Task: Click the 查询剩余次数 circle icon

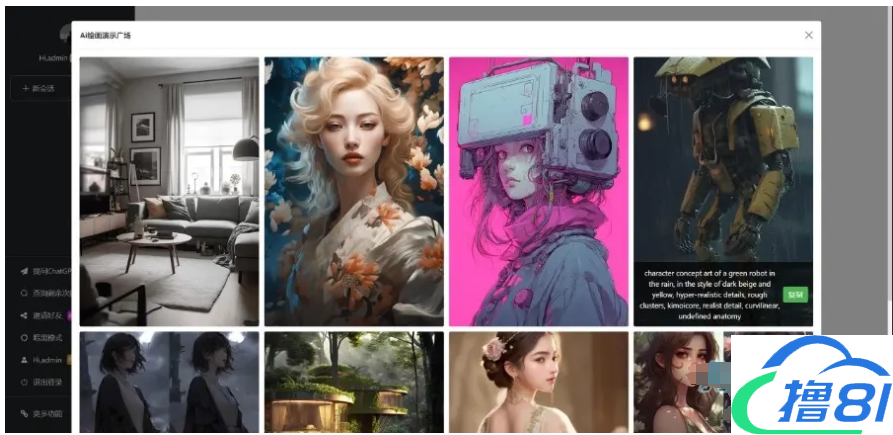Action: point(24,293)
